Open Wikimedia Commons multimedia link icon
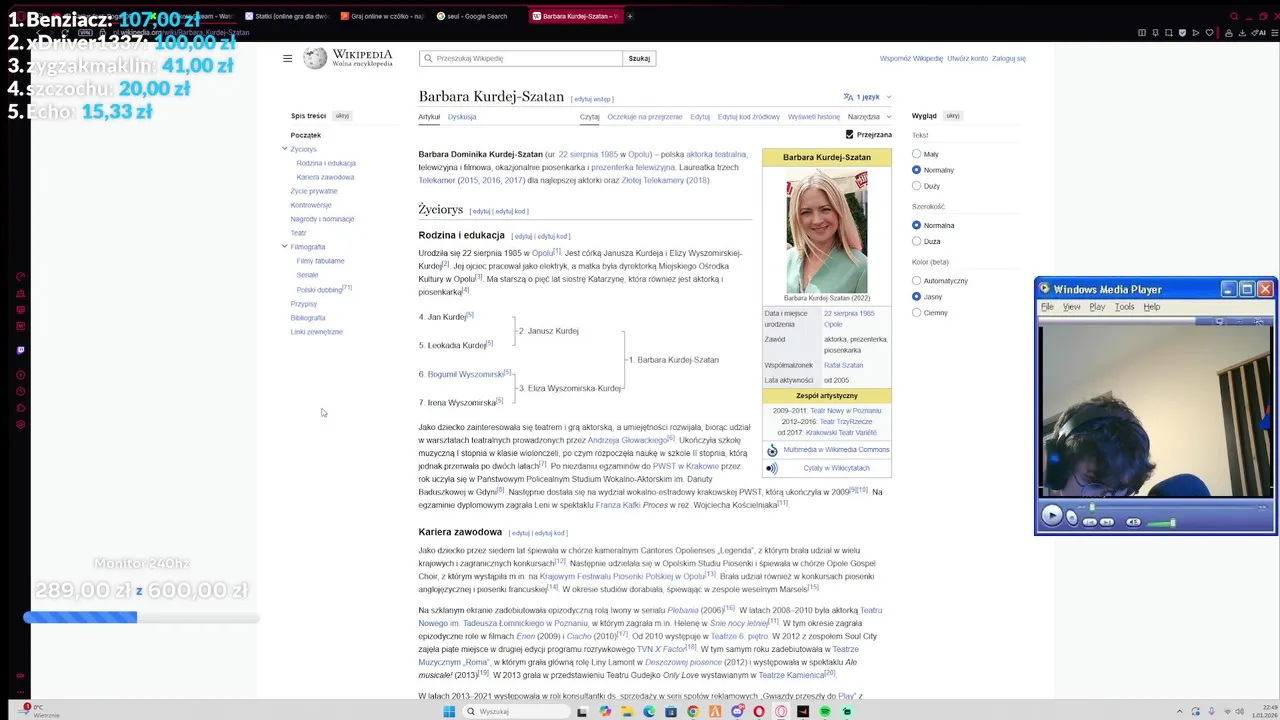The image size is (1280, 720). [772, 450]
